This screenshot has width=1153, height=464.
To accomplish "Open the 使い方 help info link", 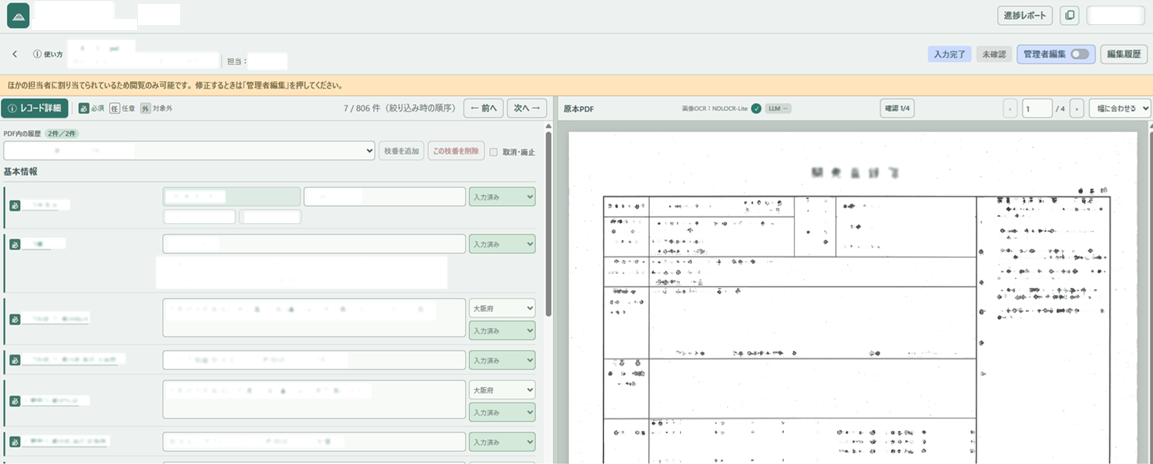I will tap(48, 54).
